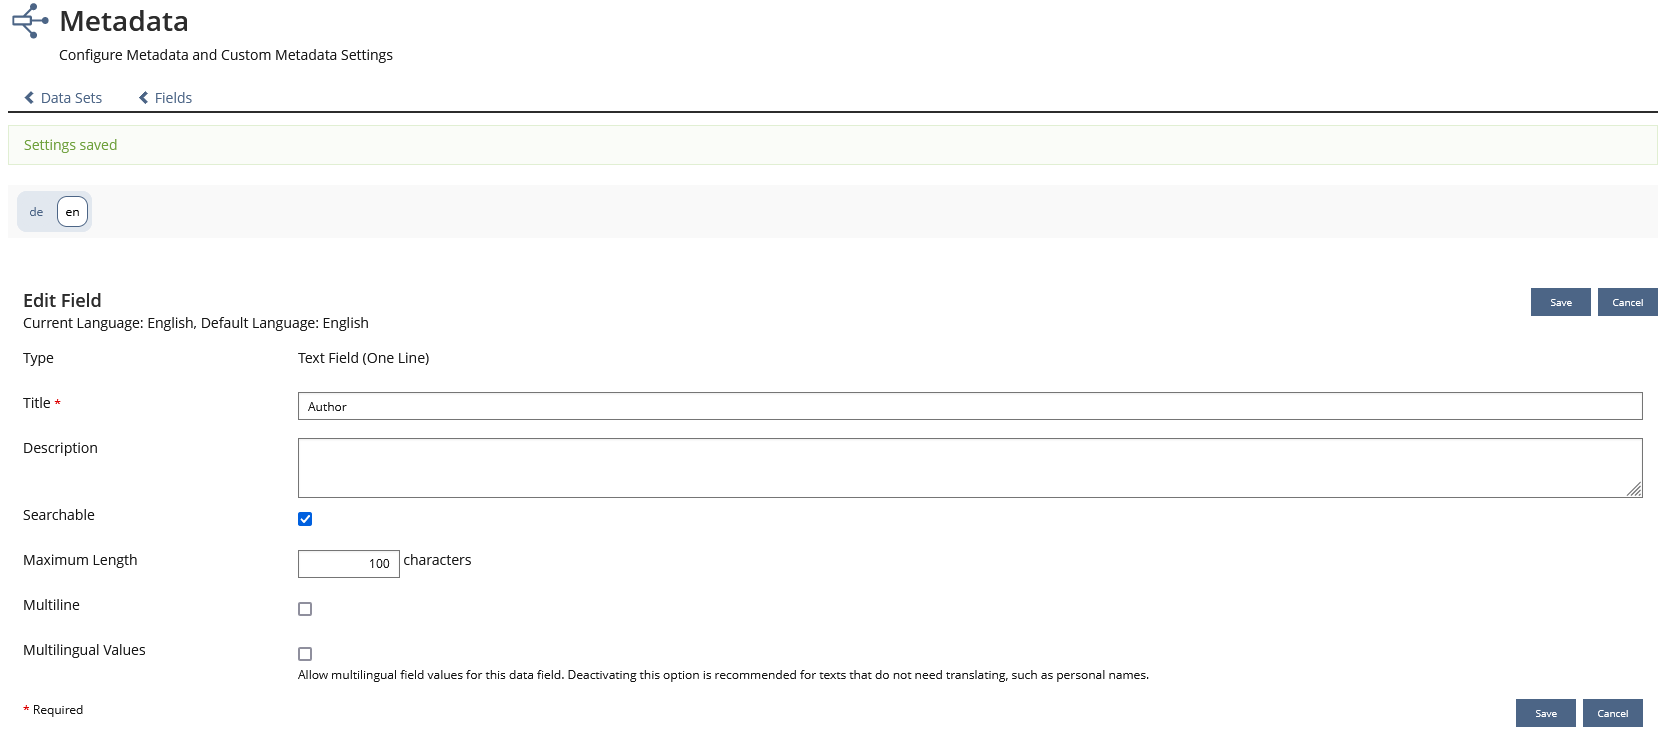Click the 'Searchable' label
Image resolution: width=1664 pixels, height=741 pixels.
59,515
